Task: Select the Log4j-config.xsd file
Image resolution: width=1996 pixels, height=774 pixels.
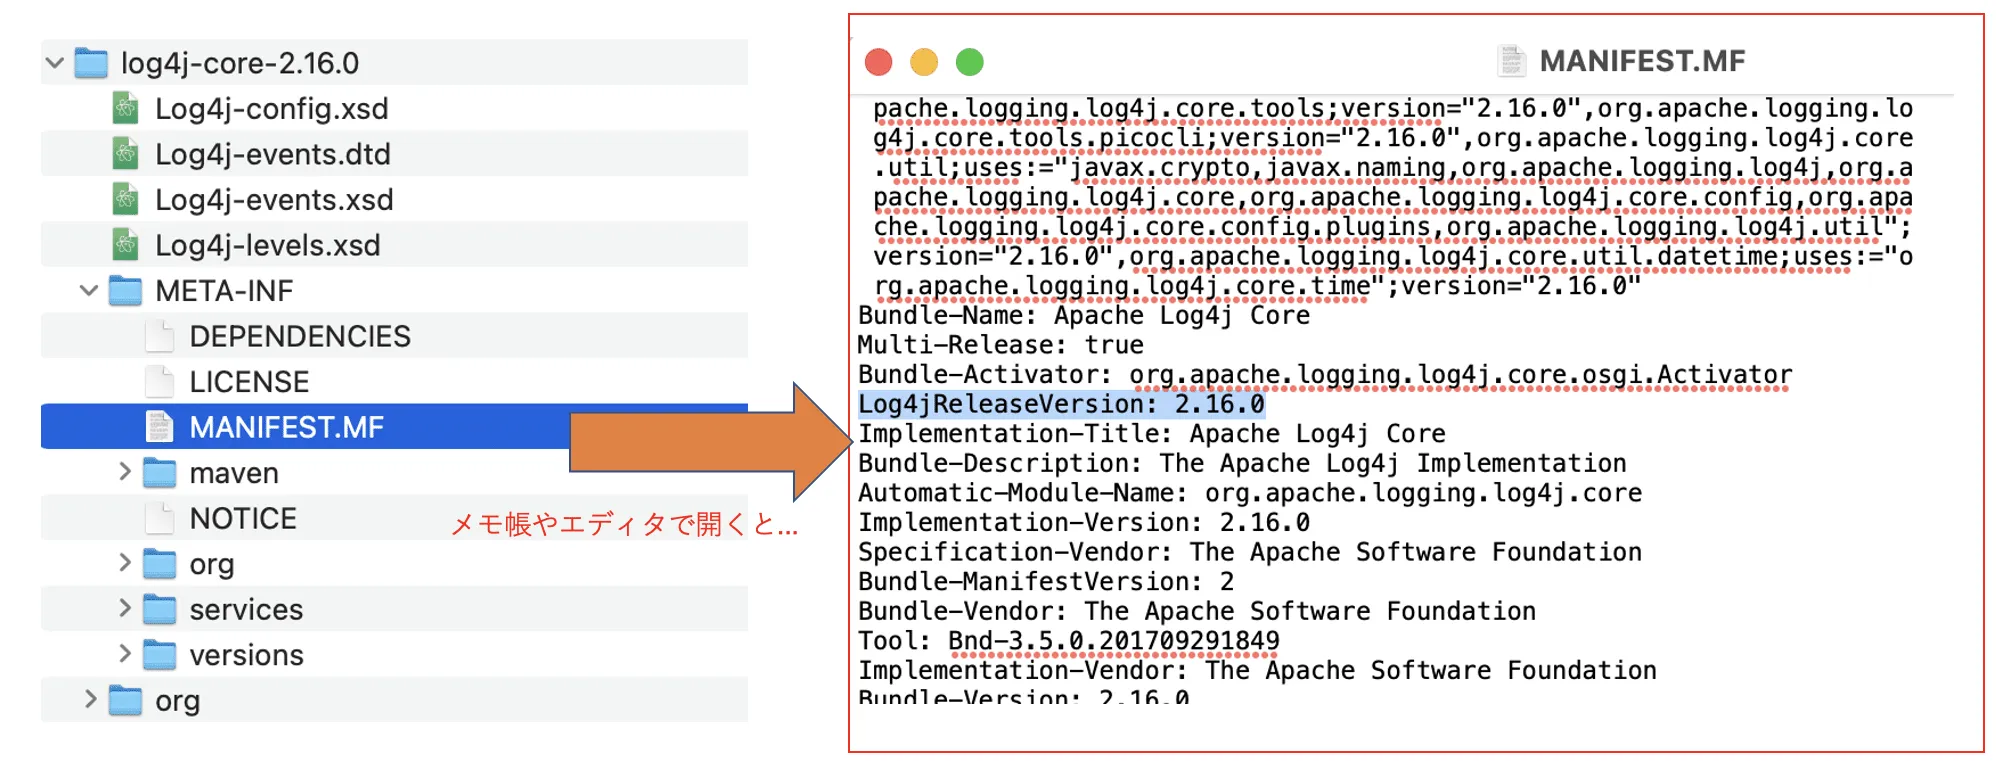Action: pos(394,108)
